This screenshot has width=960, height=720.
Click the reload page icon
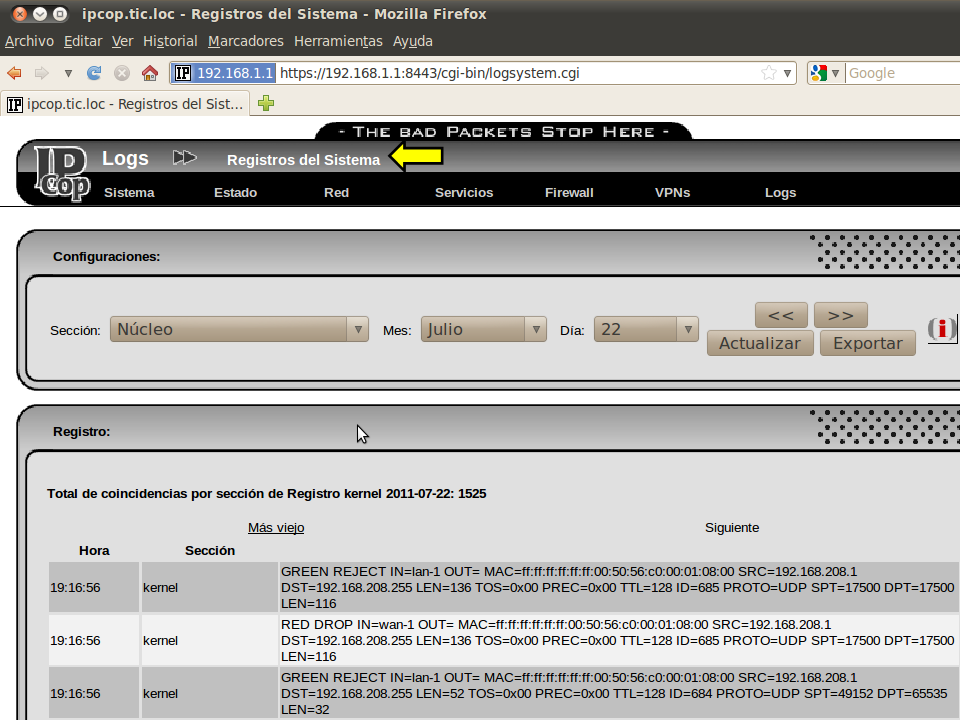[95, 73]
